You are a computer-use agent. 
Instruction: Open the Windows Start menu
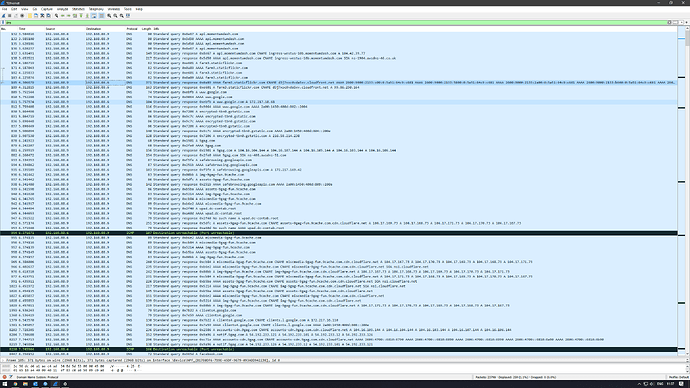[x=4, y=384]
